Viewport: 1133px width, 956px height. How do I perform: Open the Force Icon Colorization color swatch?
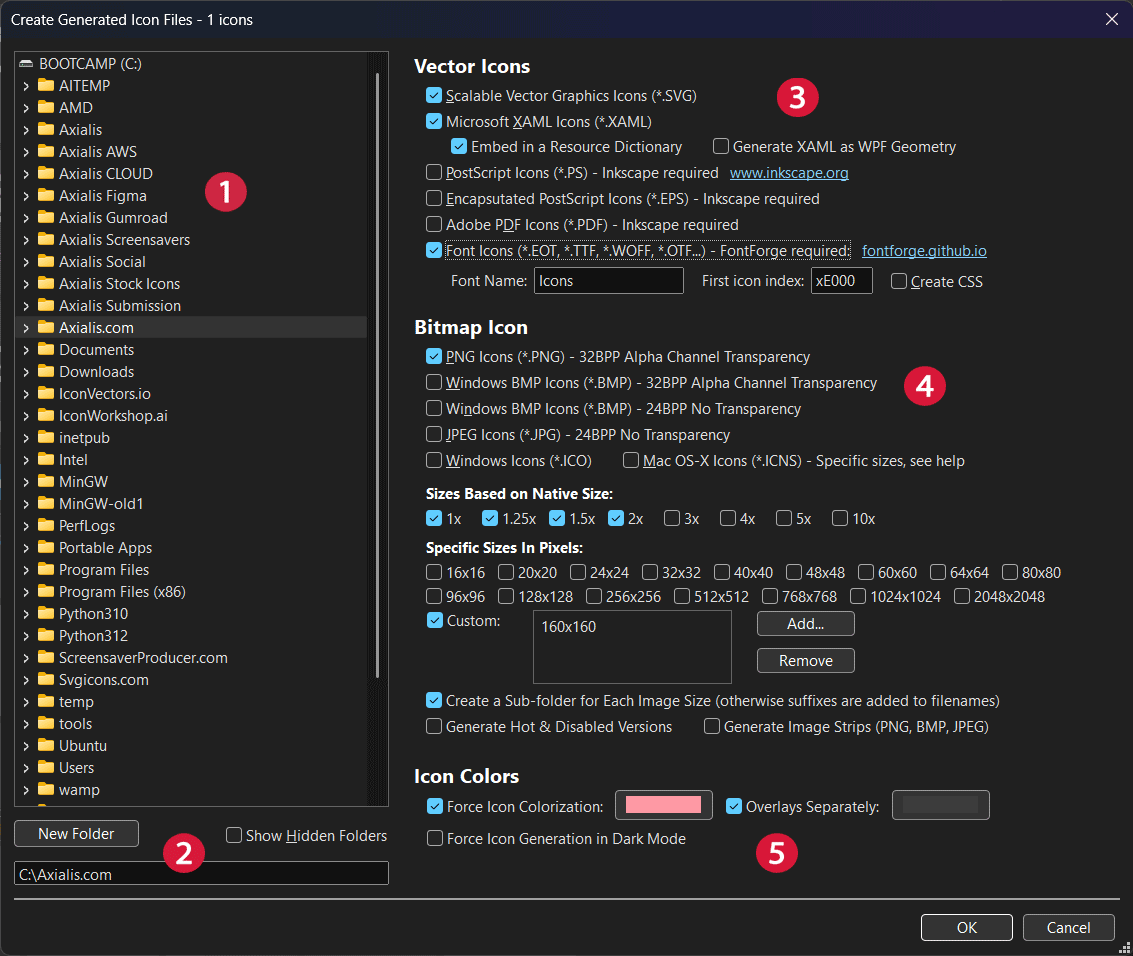click(x=663, y=805)
